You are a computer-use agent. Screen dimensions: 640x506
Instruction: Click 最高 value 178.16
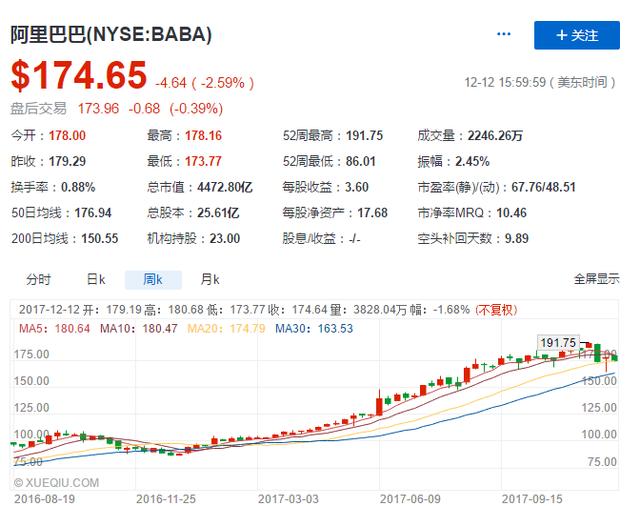[x=203, y=135]
